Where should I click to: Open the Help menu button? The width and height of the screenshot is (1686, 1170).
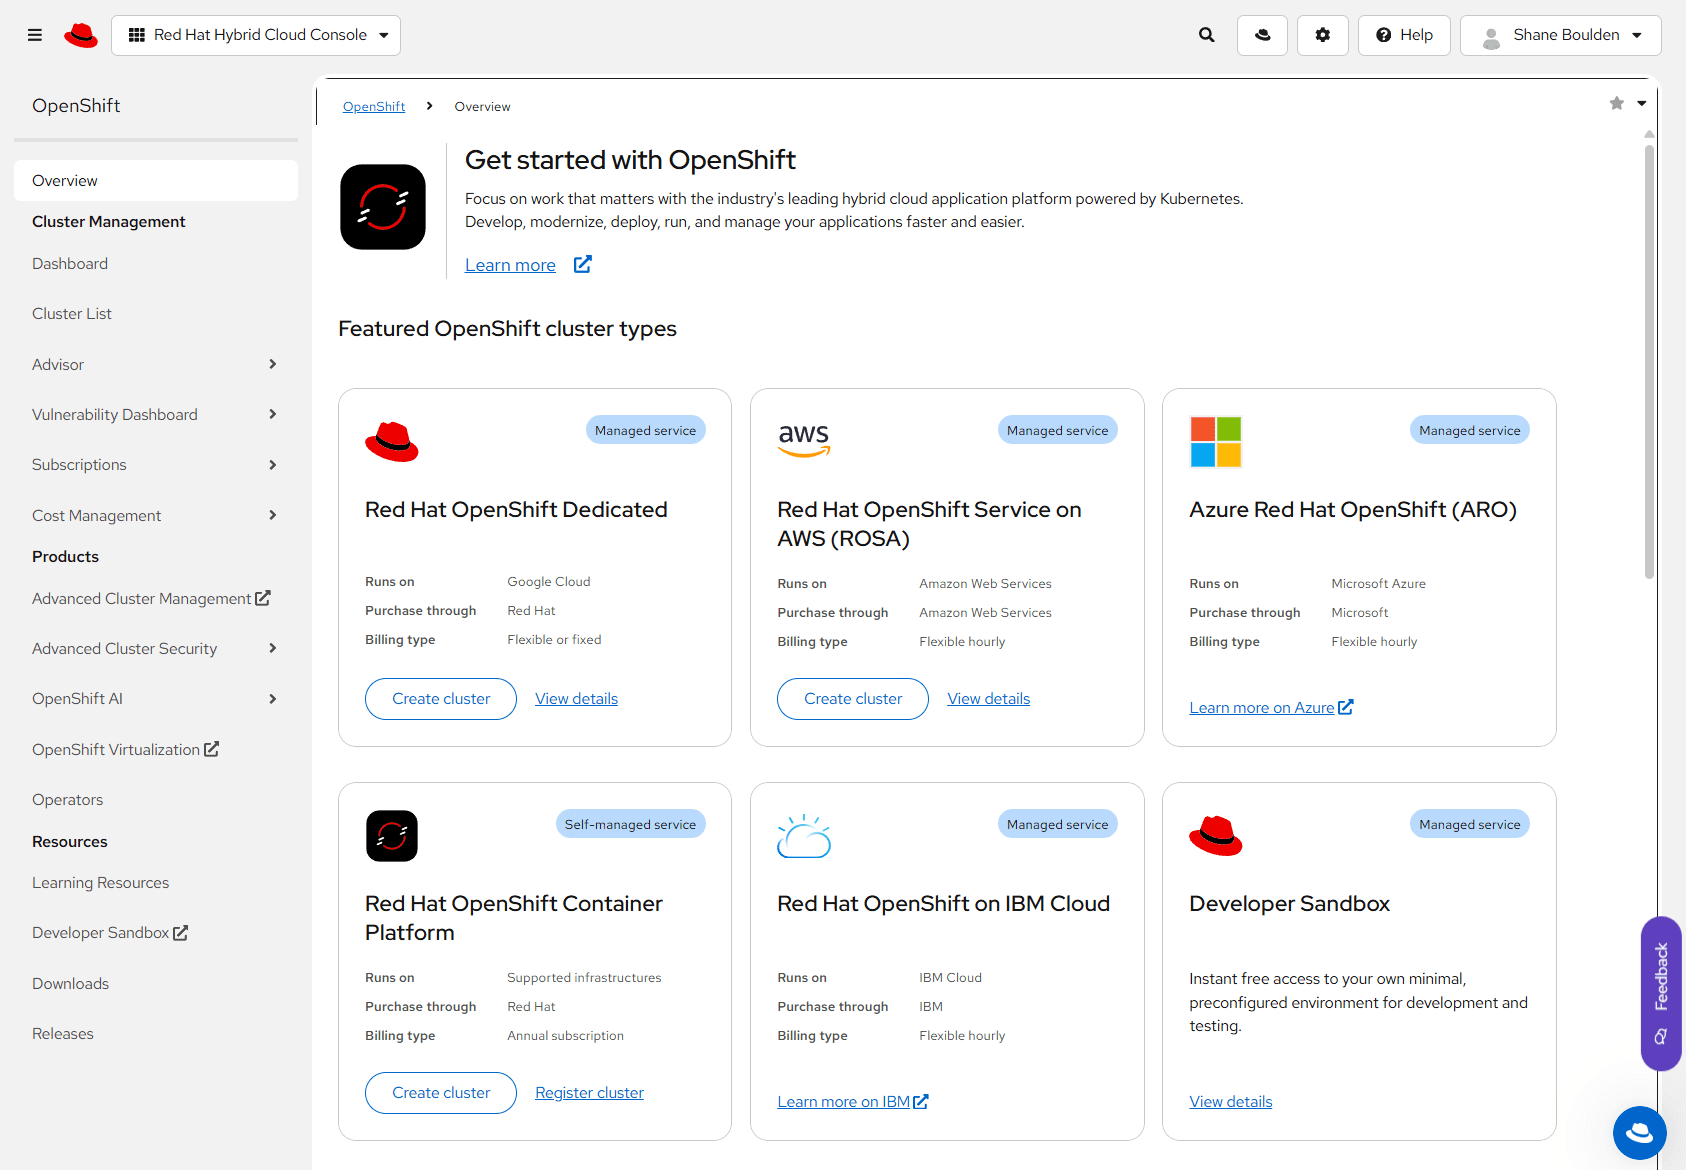point(1404,35)
